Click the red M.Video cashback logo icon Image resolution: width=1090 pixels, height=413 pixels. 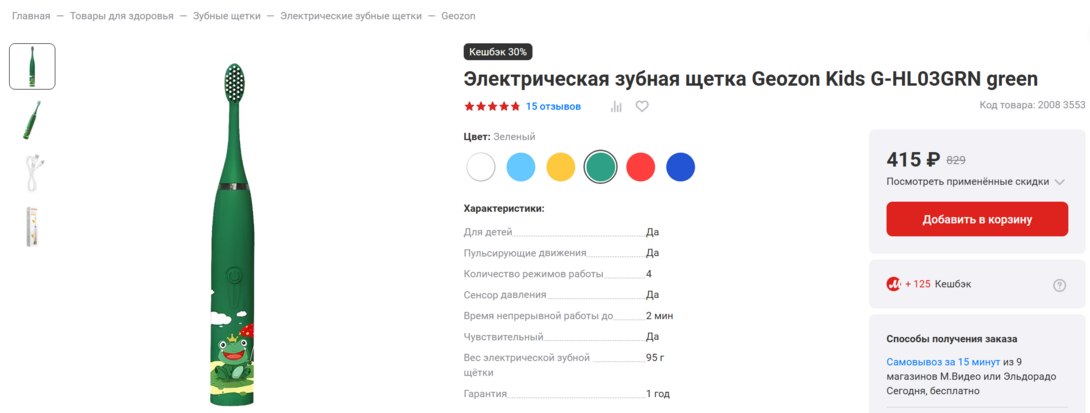[893, 284]
